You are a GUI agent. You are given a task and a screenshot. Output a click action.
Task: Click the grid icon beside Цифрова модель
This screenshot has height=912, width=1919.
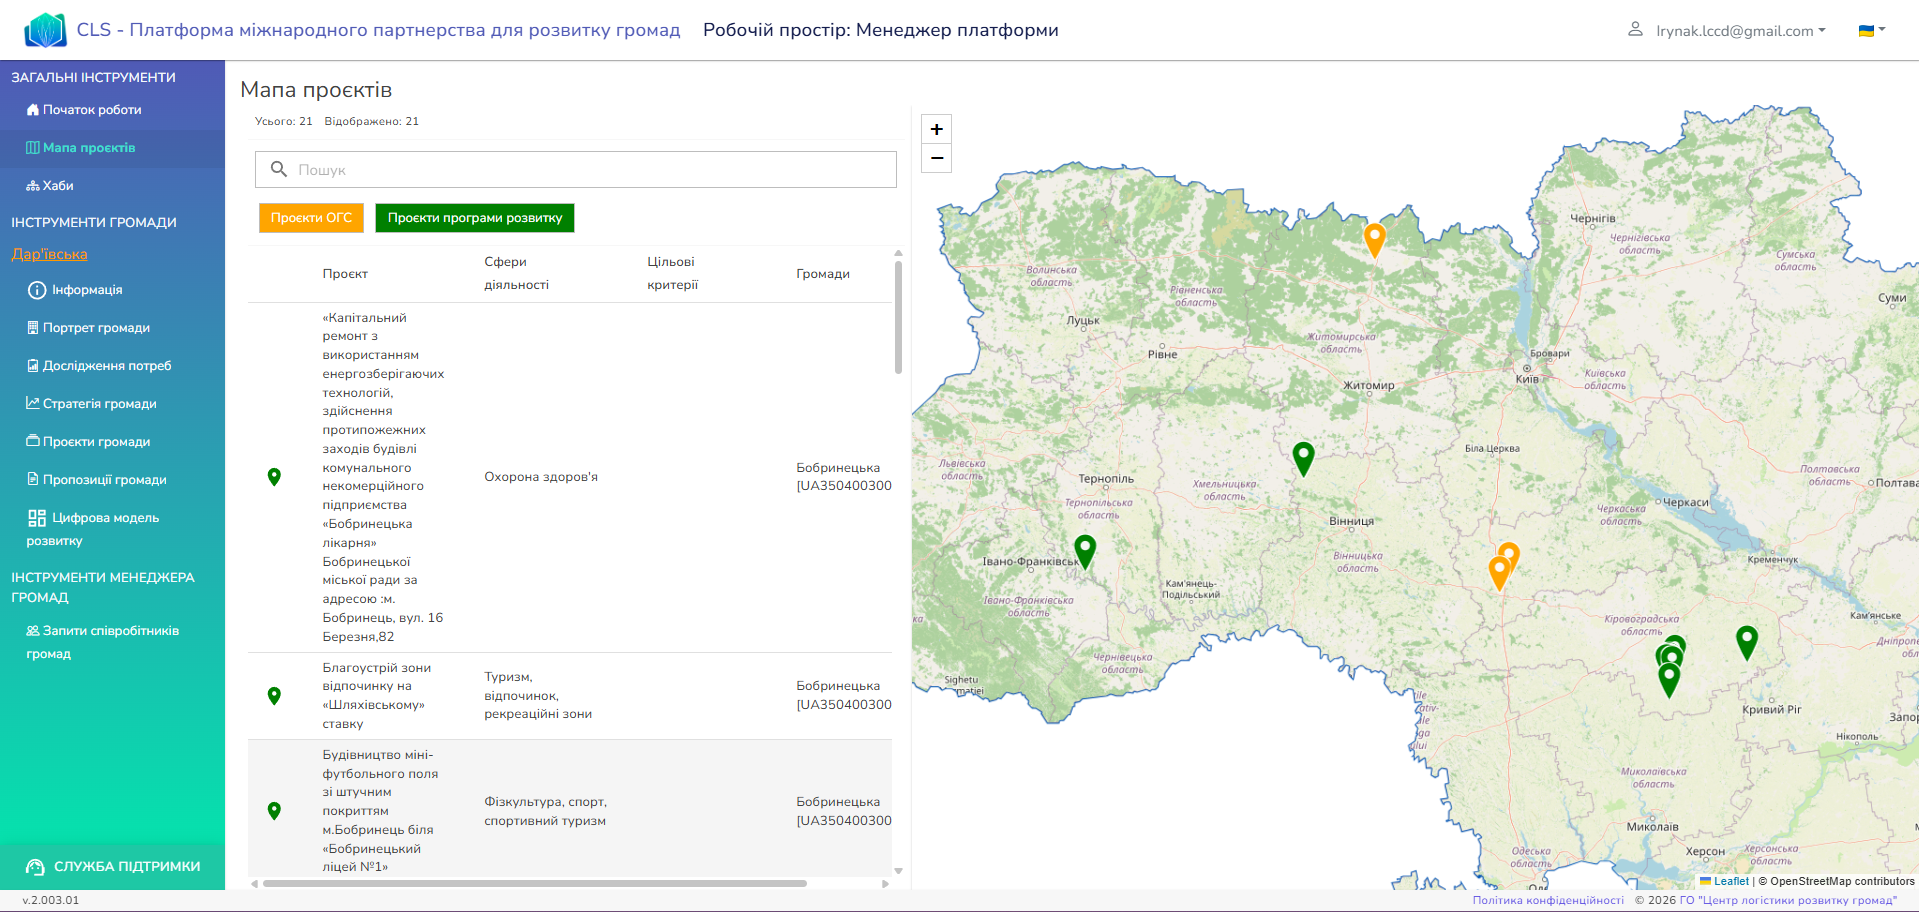37,518
